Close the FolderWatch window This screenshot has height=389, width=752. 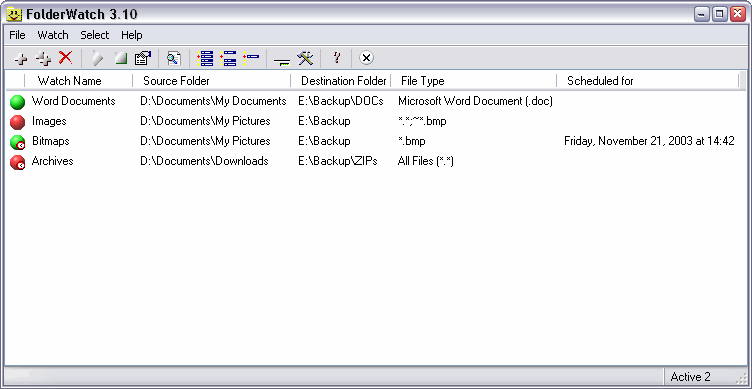point(738,14)
